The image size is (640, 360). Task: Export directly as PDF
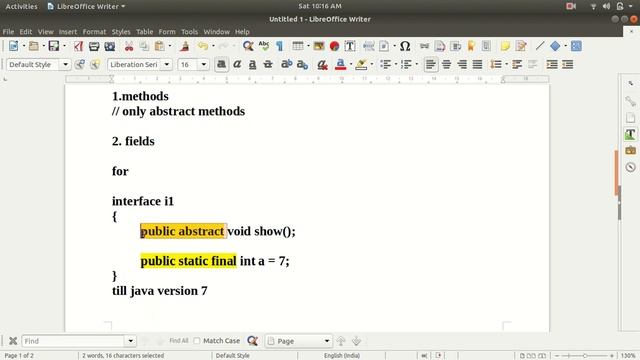click(x=78, y=46)
